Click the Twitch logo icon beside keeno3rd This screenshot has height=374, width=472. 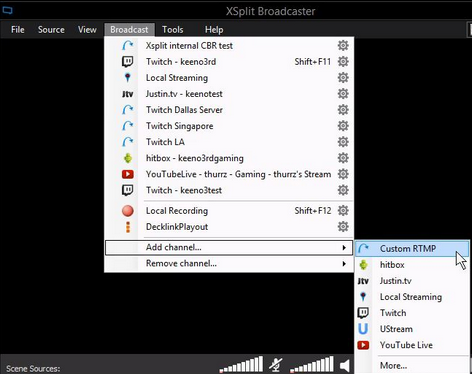[x=127, y=61]
